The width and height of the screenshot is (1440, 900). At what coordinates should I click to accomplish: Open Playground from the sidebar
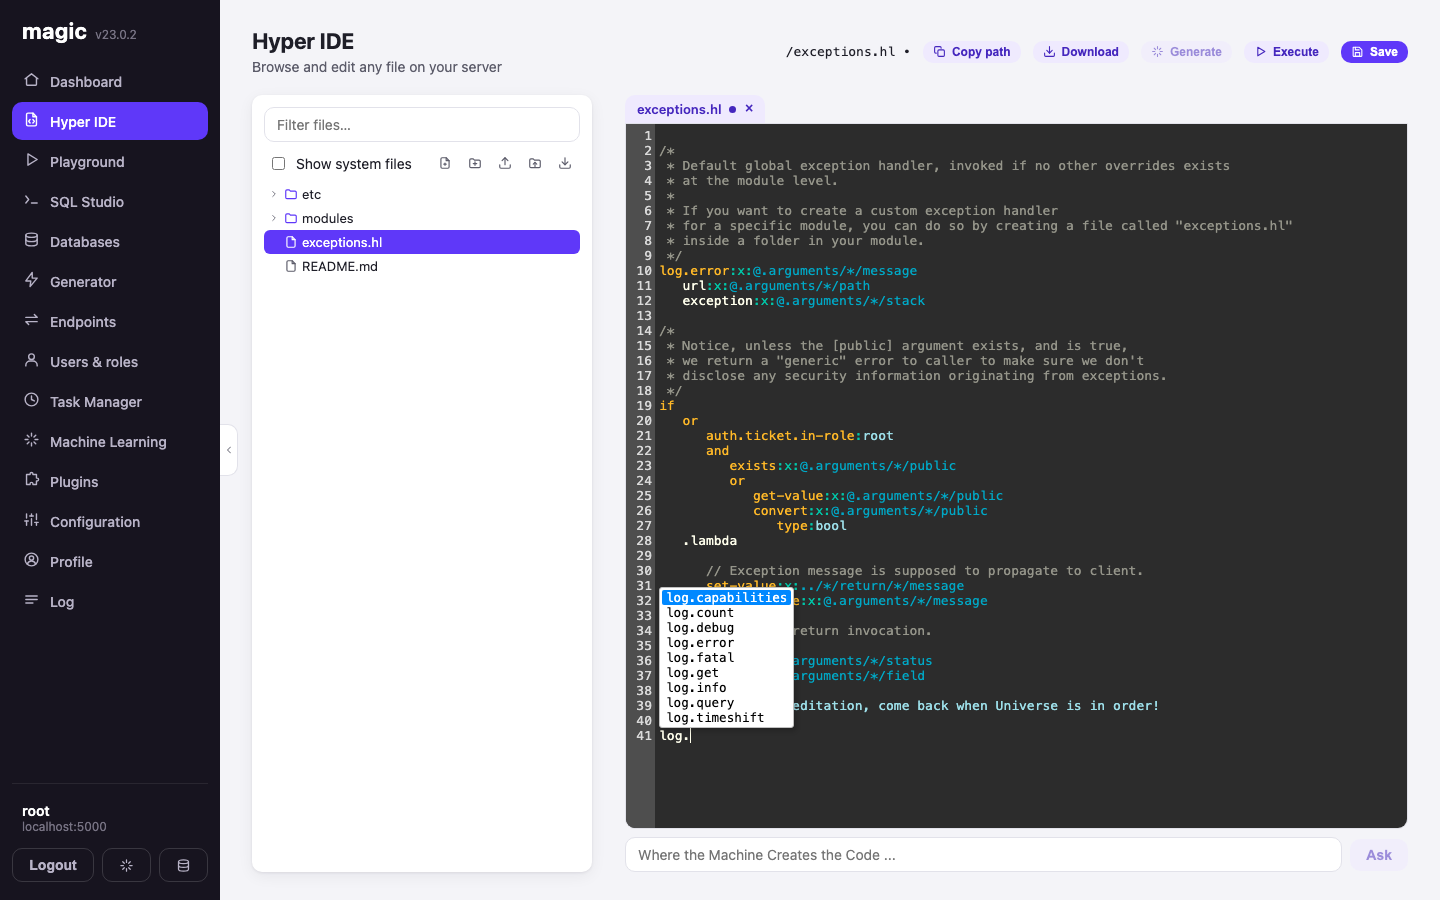click(110, 162)
